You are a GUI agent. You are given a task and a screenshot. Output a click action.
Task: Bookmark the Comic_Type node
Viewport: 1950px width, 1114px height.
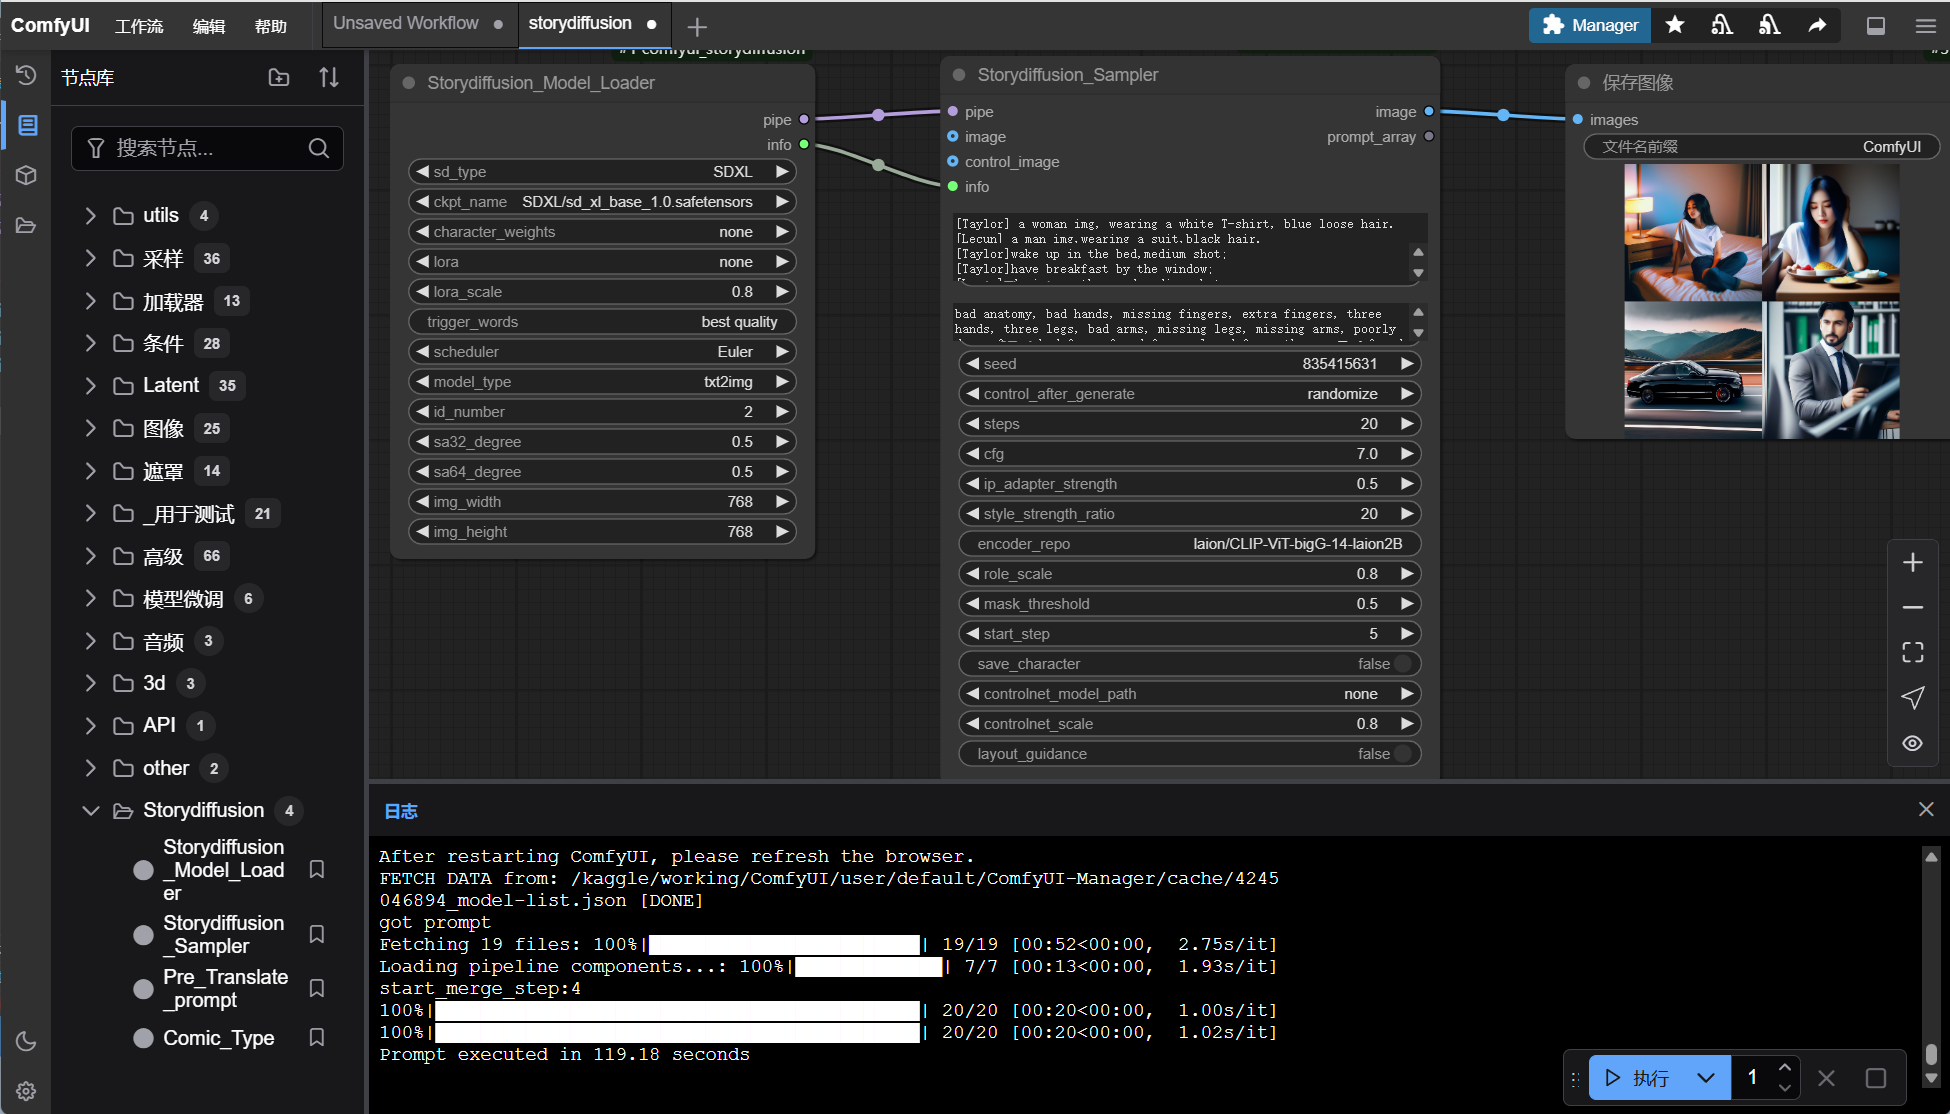(x=317, y=1038)
